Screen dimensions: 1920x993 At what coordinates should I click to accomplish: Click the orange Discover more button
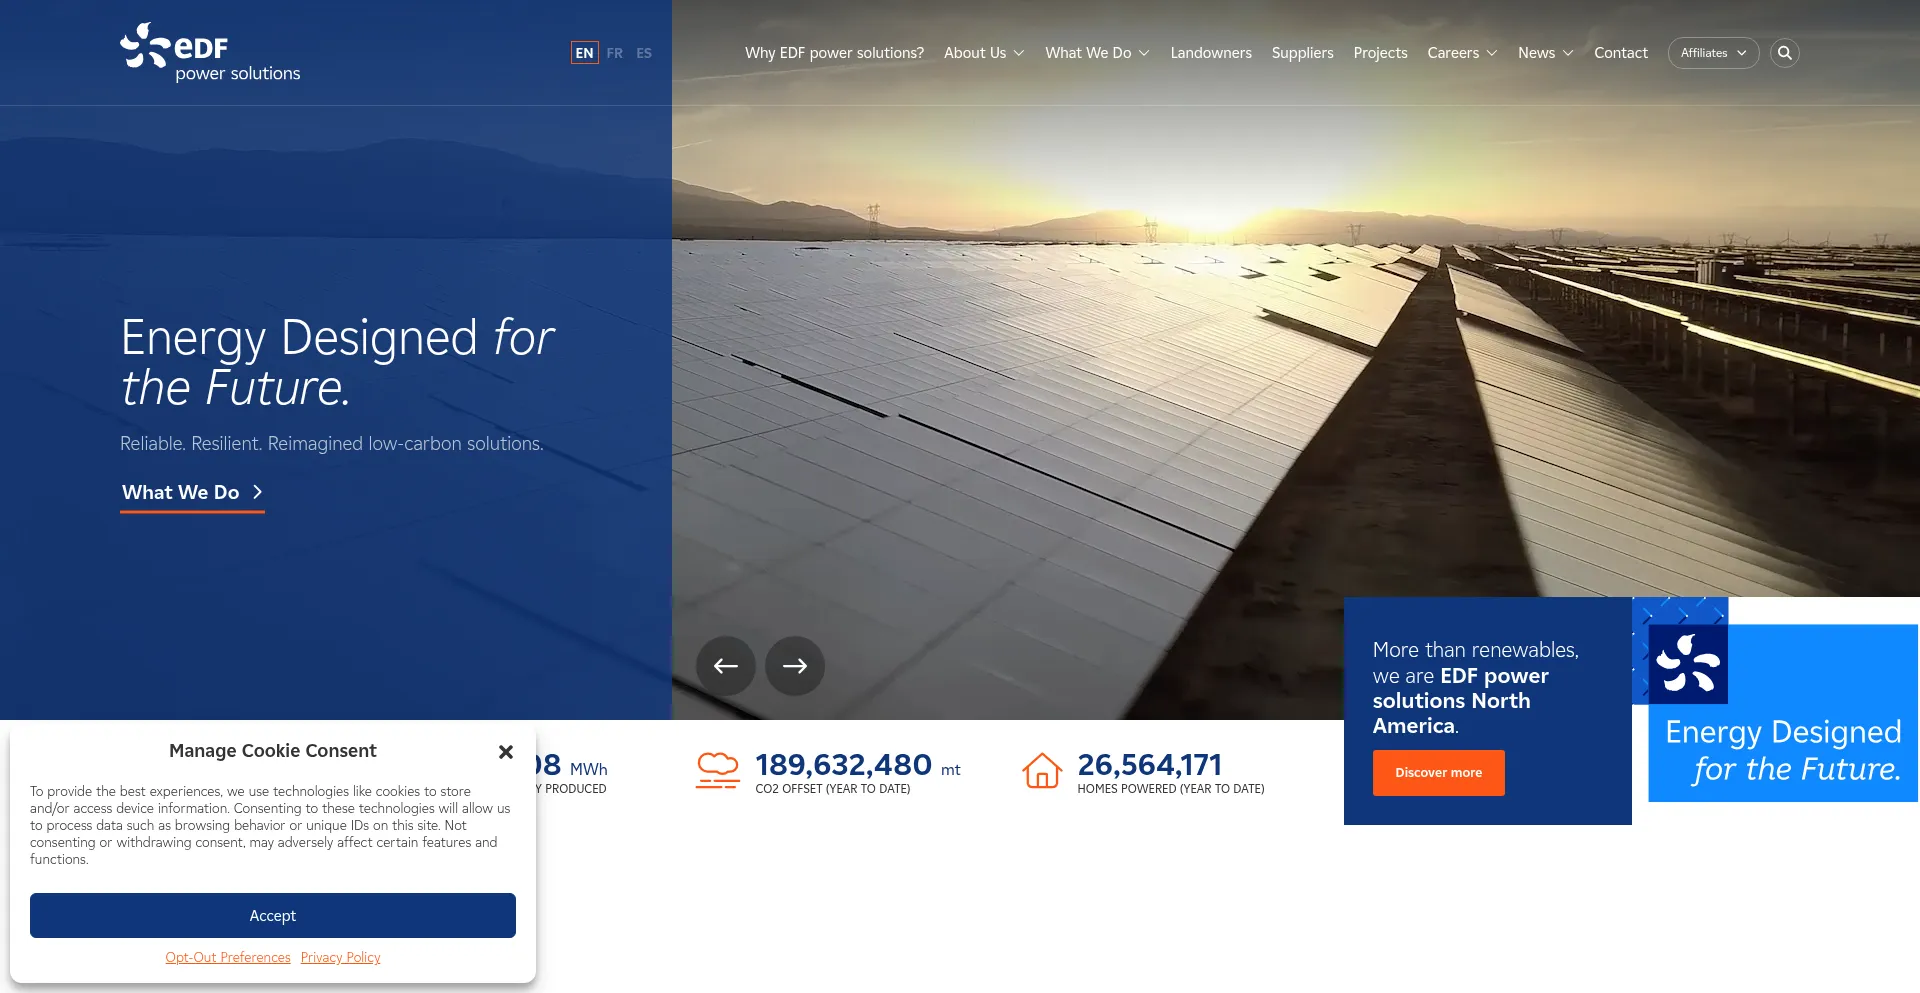pos(1438,773)
